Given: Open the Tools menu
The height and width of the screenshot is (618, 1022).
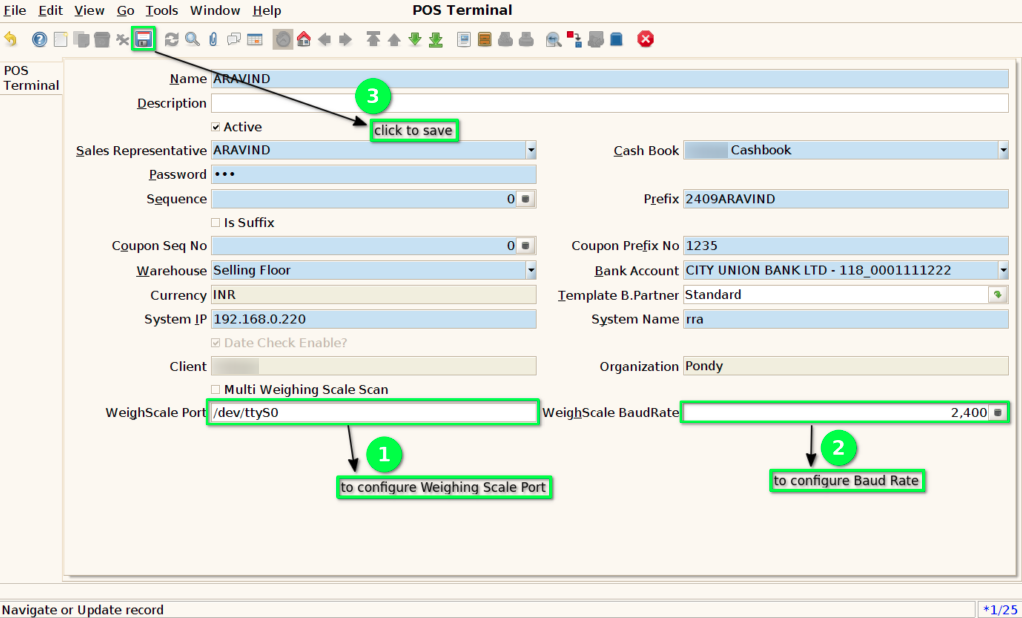Looking at the screenshot, I should tap(162, 10).
